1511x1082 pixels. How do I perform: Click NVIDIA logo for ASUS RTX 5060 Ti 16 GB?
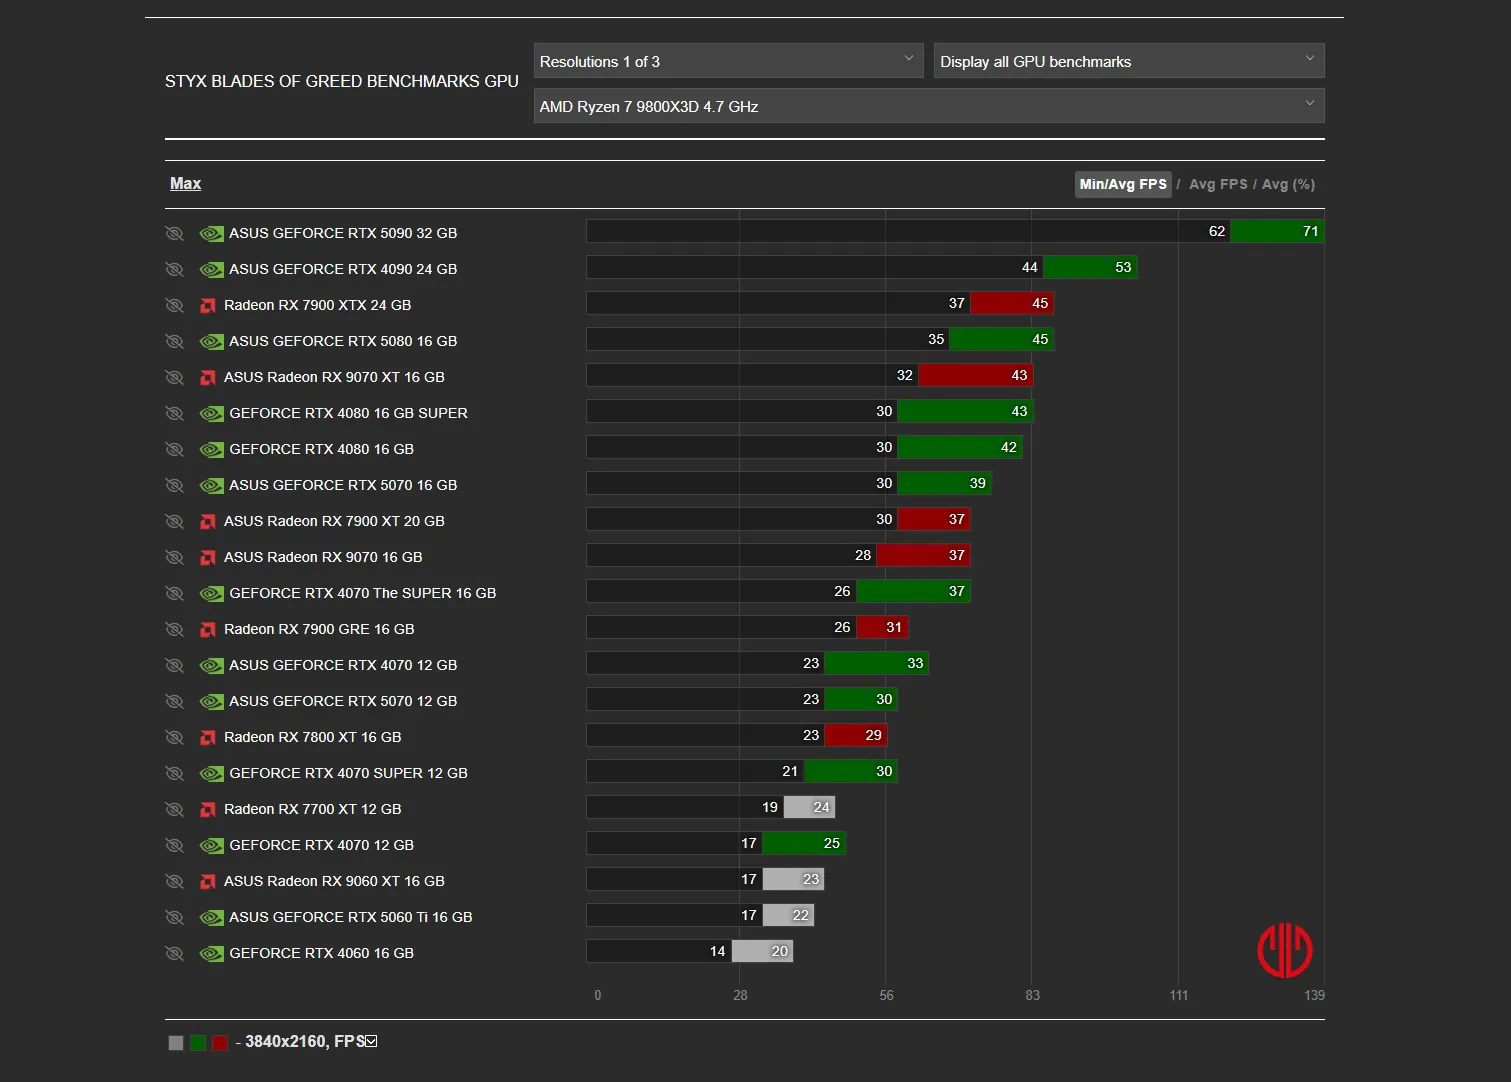point(211,918)
